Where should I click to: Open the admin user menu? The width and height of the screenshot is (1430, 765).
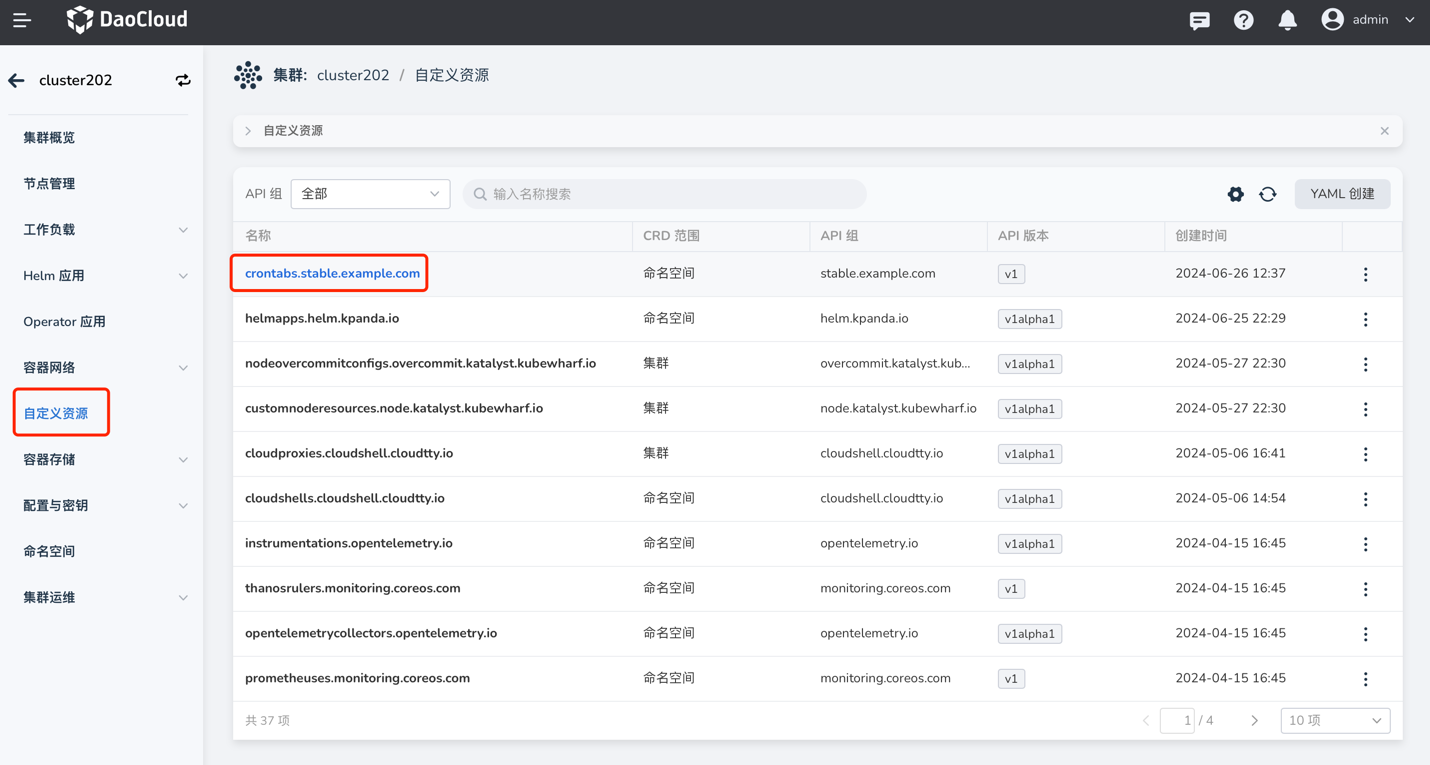coord(1368,20)
